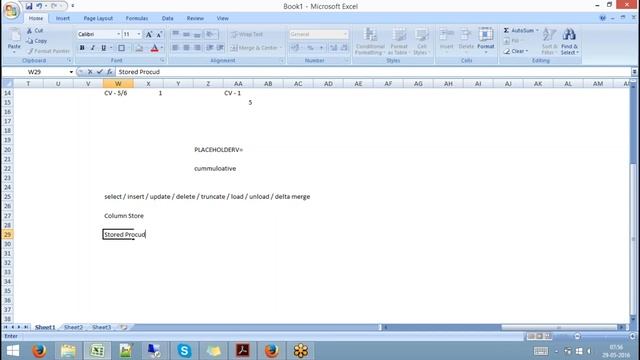Image resolution: width=640 pixels, height=360 pixels.
Task: Open Sort & Filter menu
Action: point(549,41)
